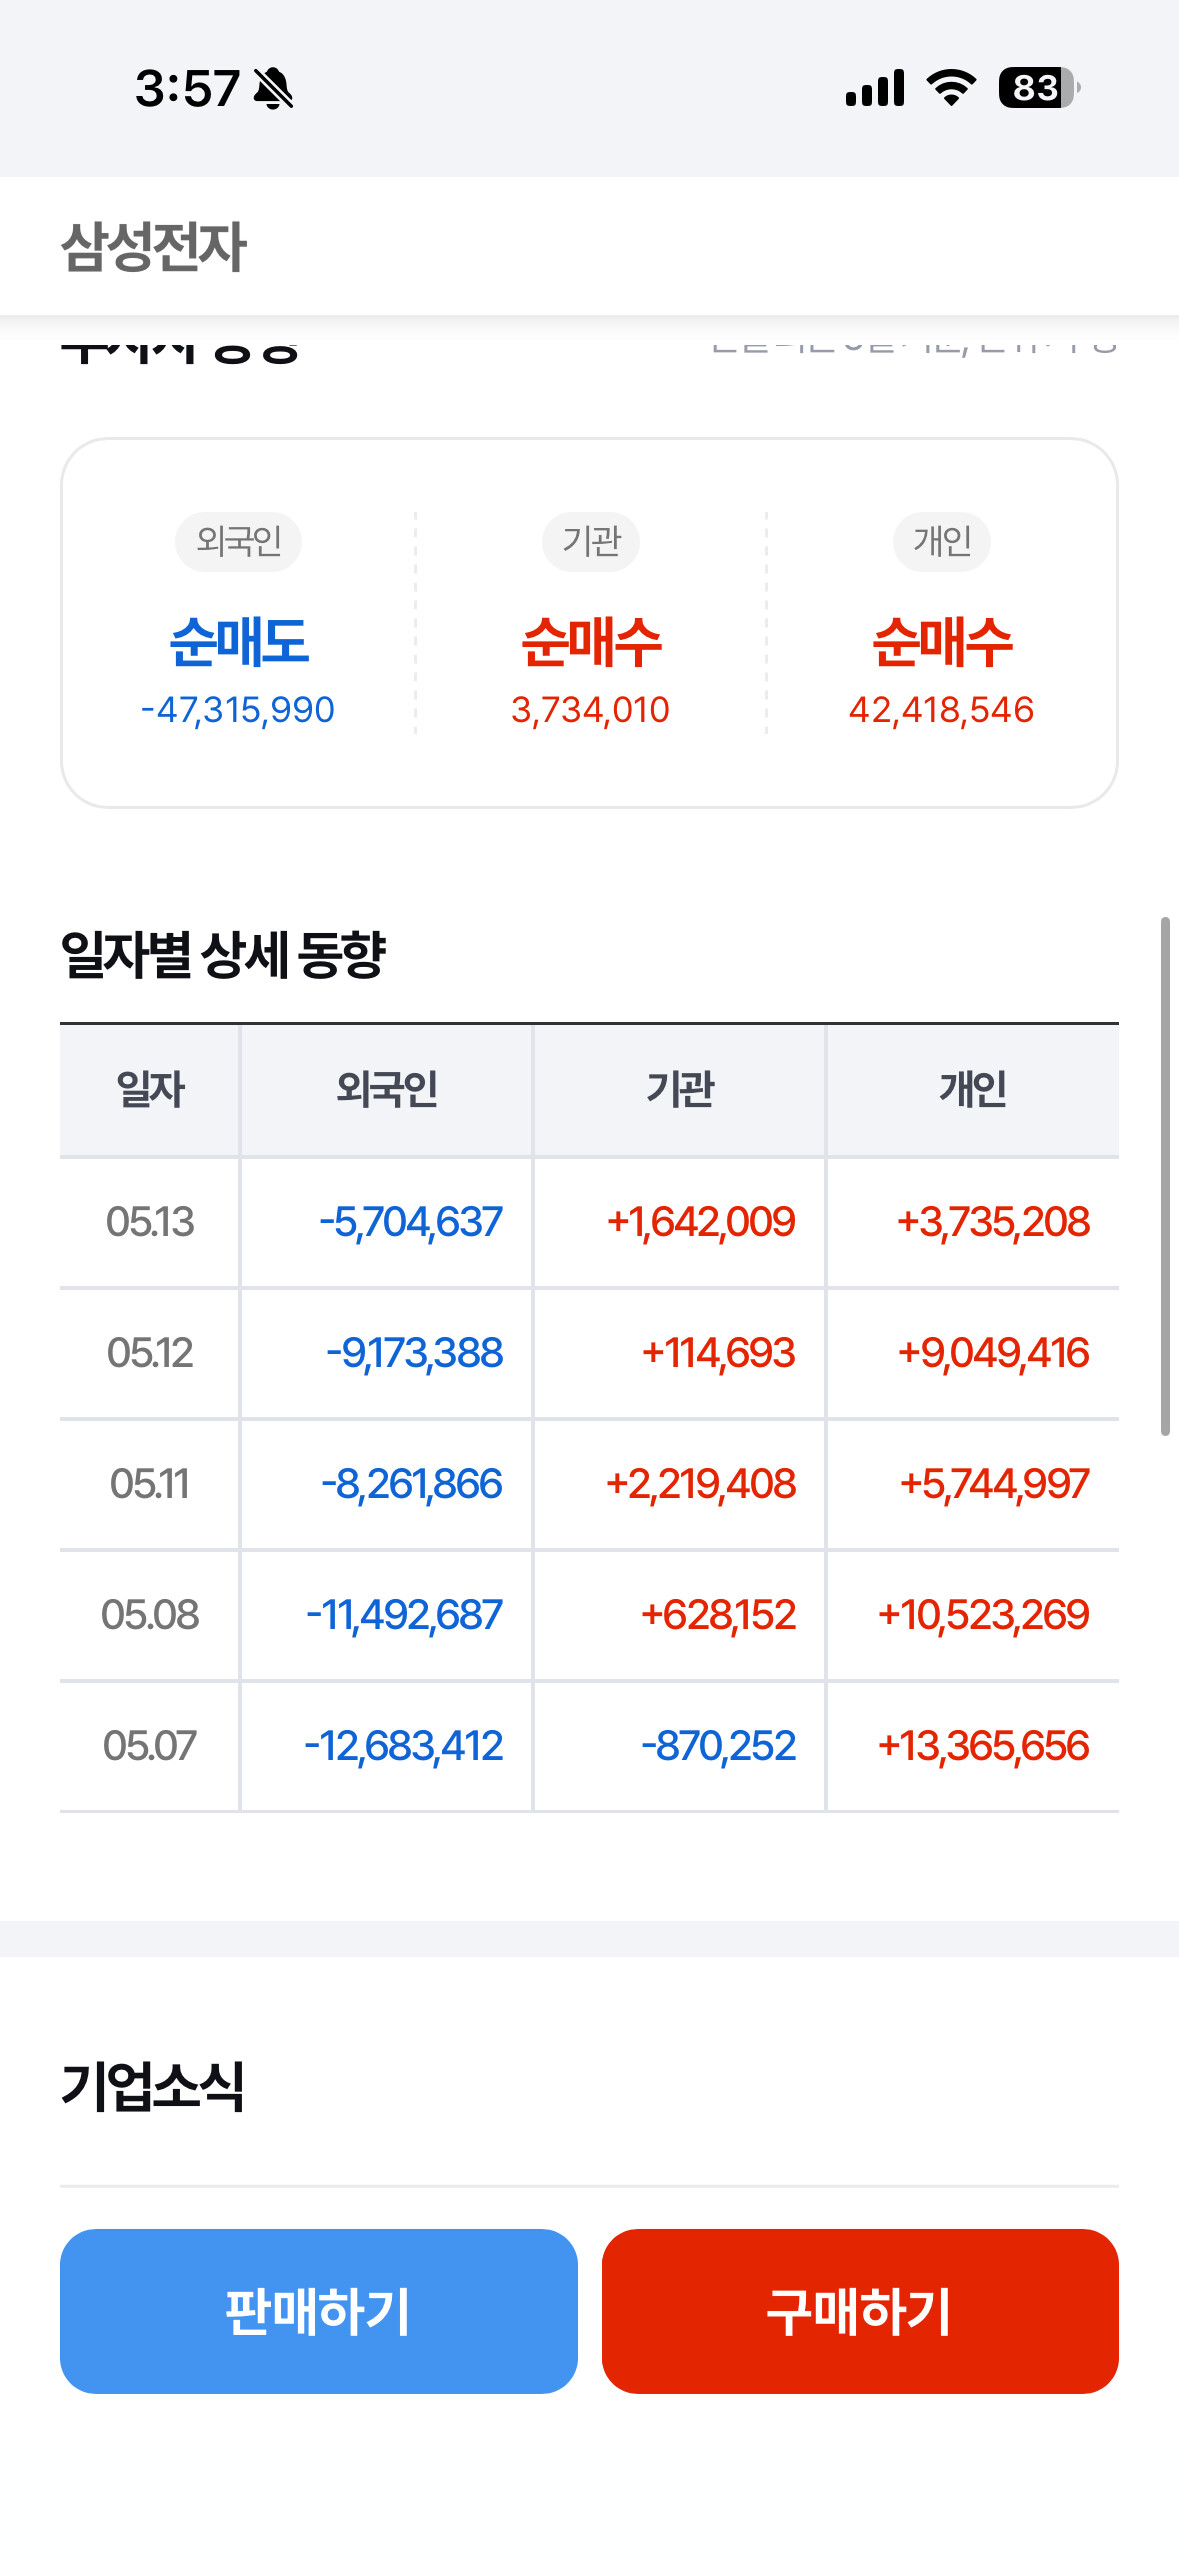Tap the muted bell icon in status bar

[273, 88]
